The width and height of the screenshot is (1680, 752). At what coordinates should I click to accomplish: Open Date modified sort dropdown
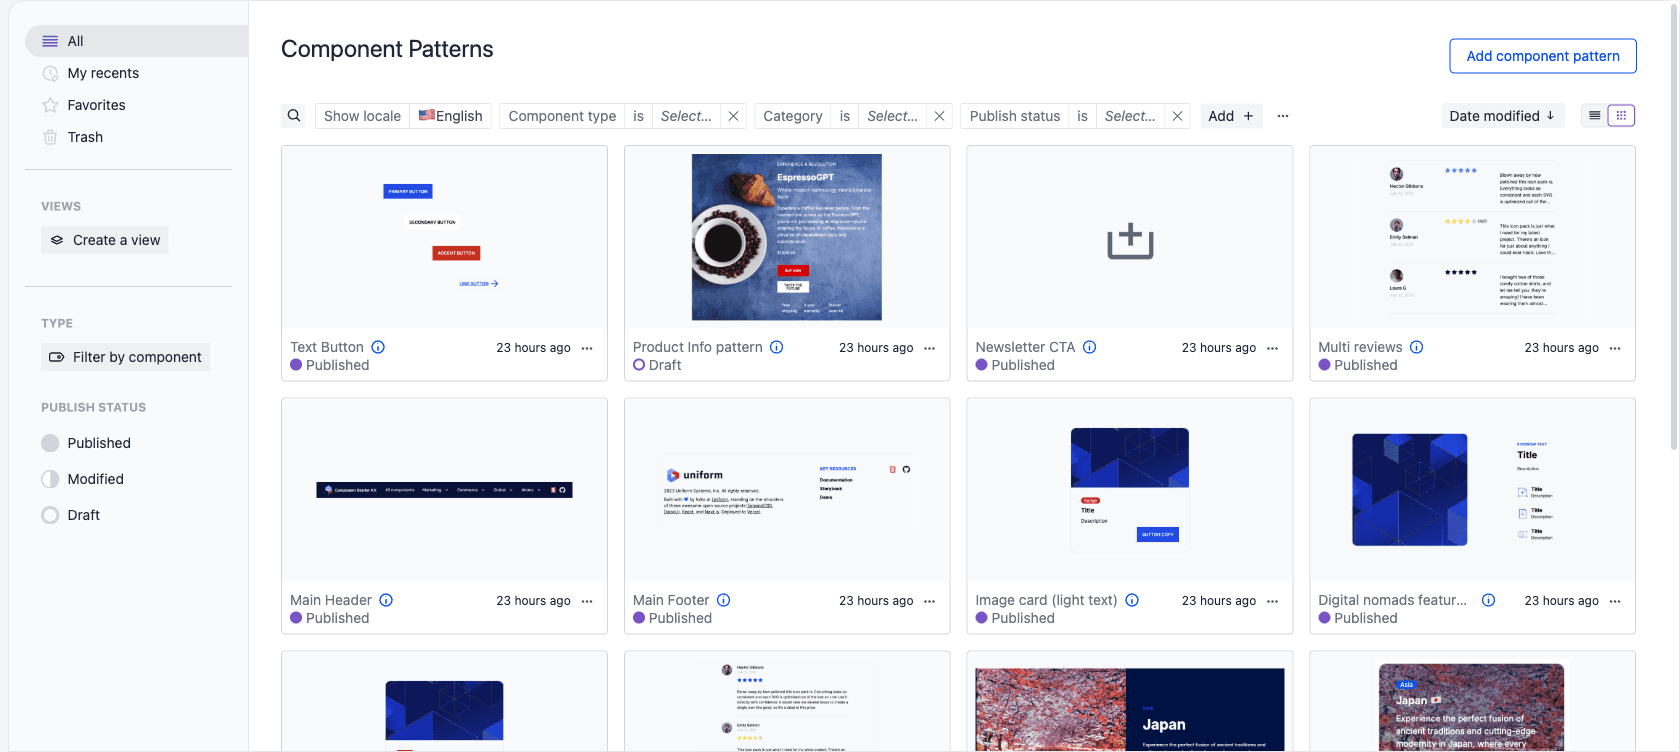1501,116
